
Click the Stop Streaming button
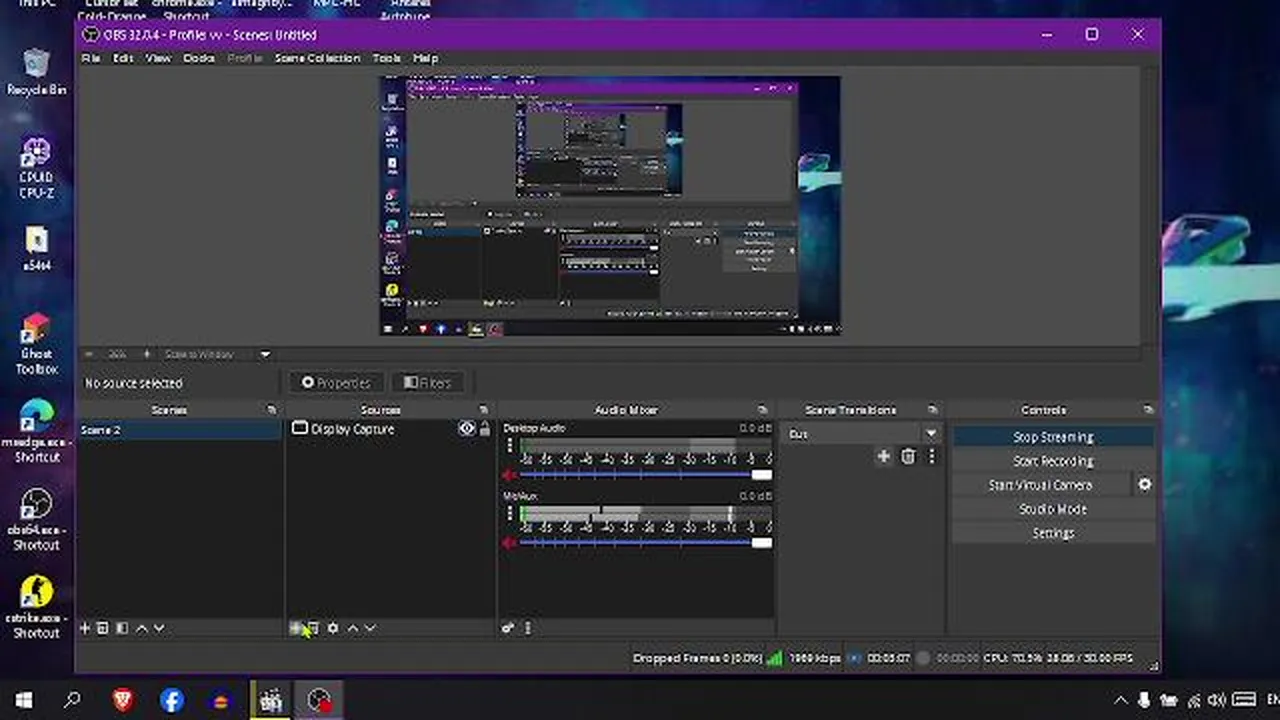[1053, 437]
